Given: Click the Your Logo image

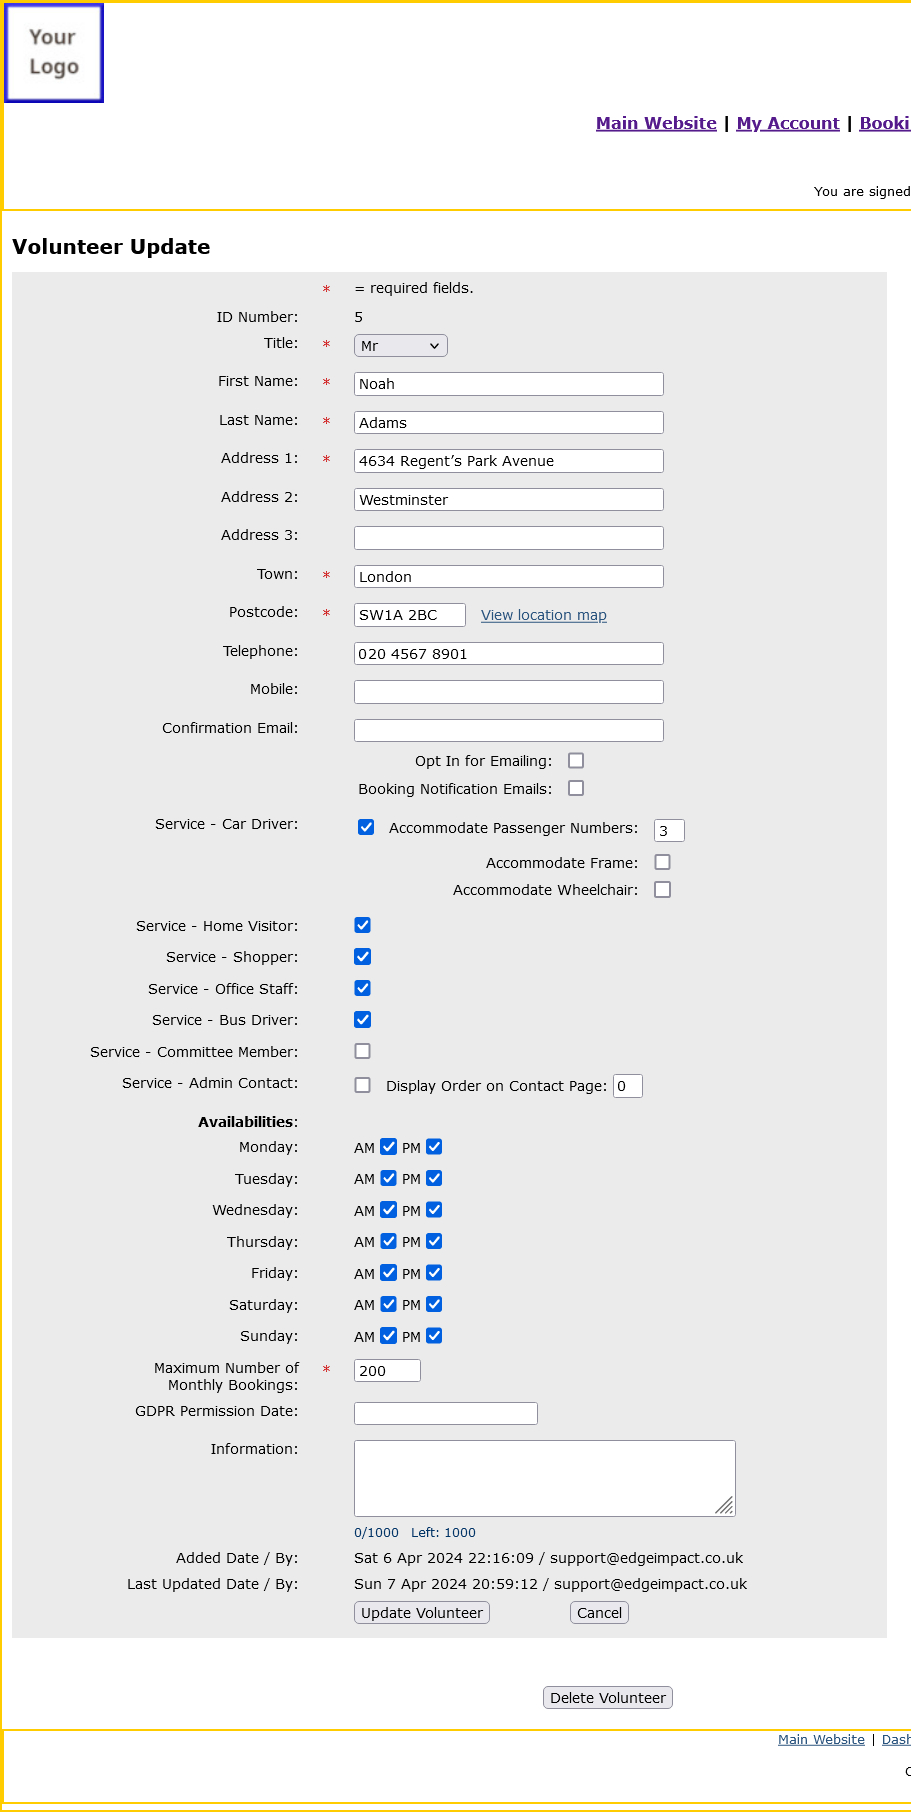Looking at the screenshot, I should click(54, 53).
